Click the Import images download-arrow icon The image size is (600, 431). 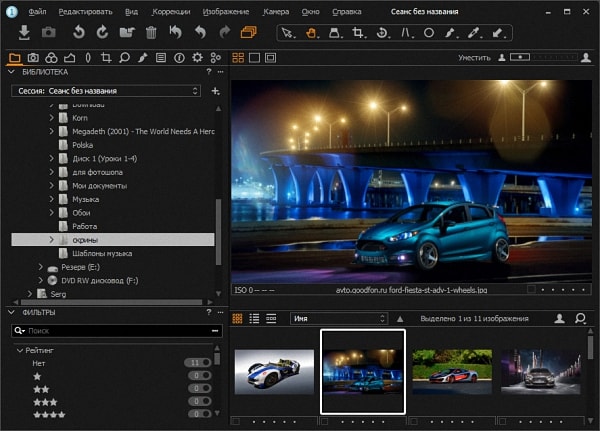[24, 33]
